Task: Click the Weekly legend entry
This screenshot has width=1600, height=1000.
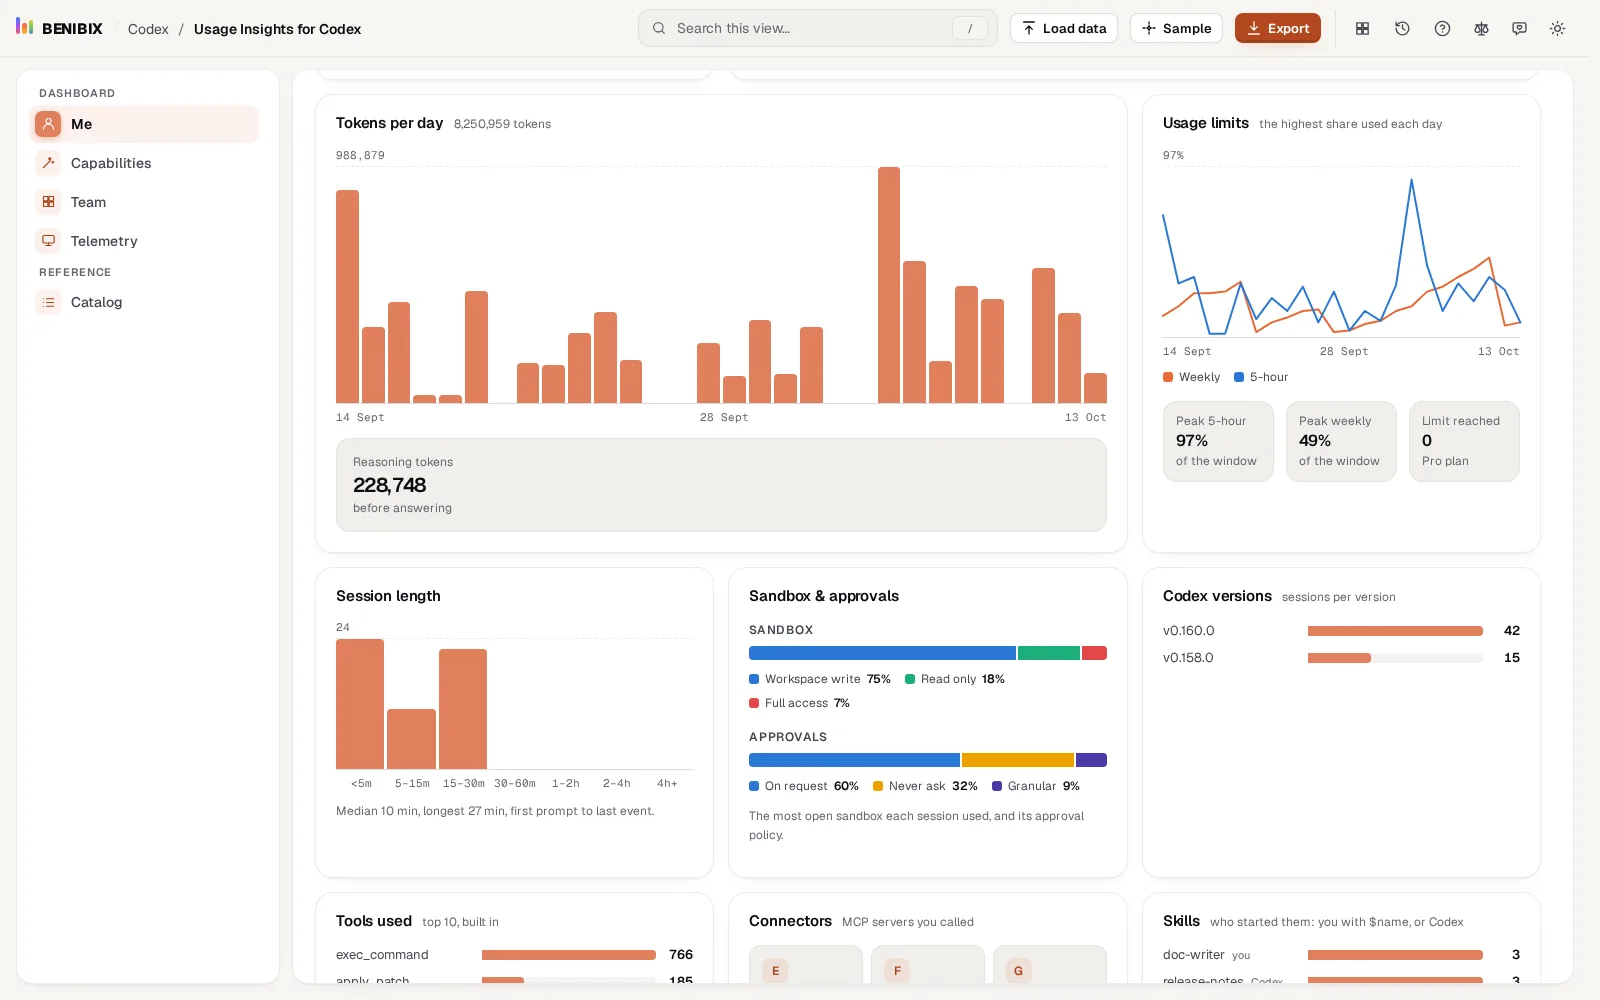Action: click(1191, 377)
